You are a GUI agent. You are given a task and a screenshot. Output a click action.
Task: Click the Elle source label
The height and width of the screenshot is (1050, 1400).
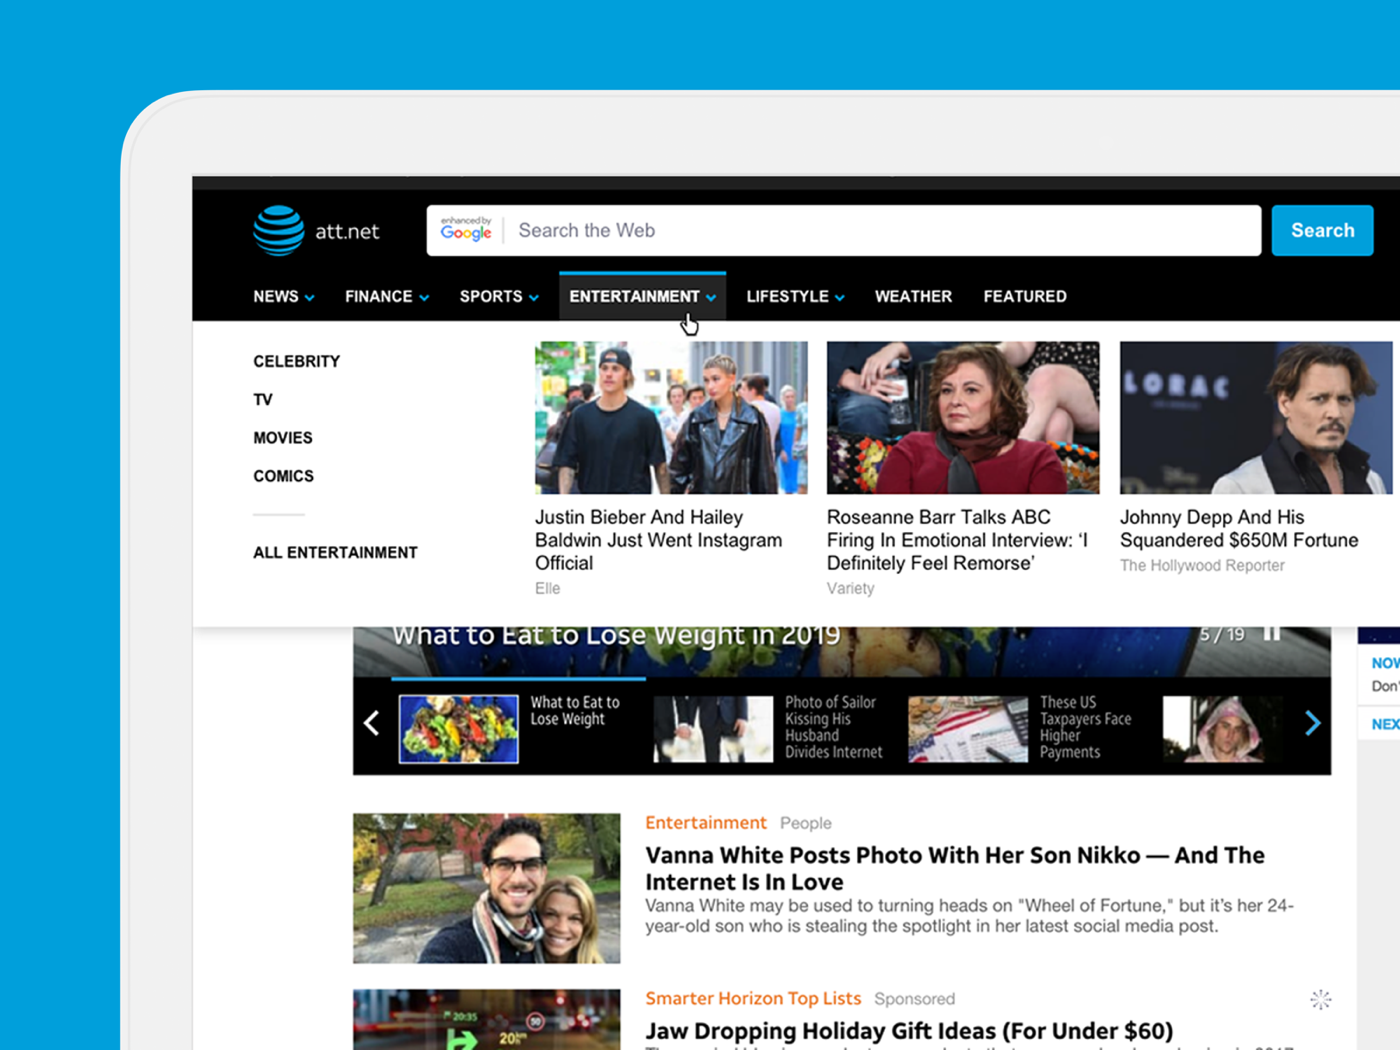click(x=547, y=588)
